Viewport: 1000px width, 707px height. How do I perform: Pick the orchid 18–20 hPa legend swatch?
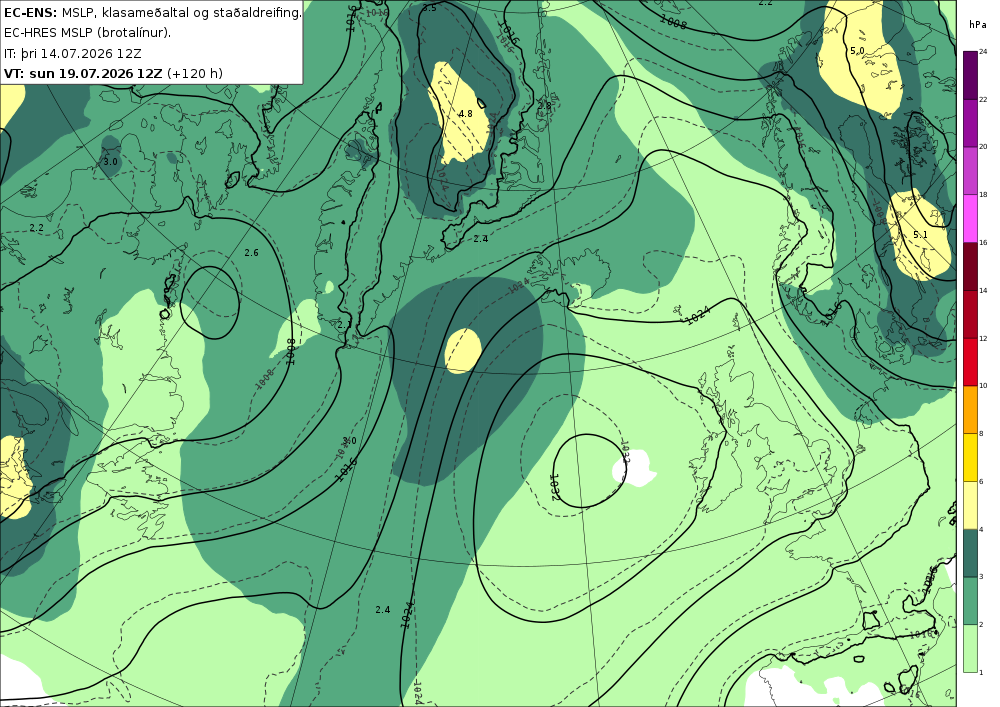coord(970,170)
